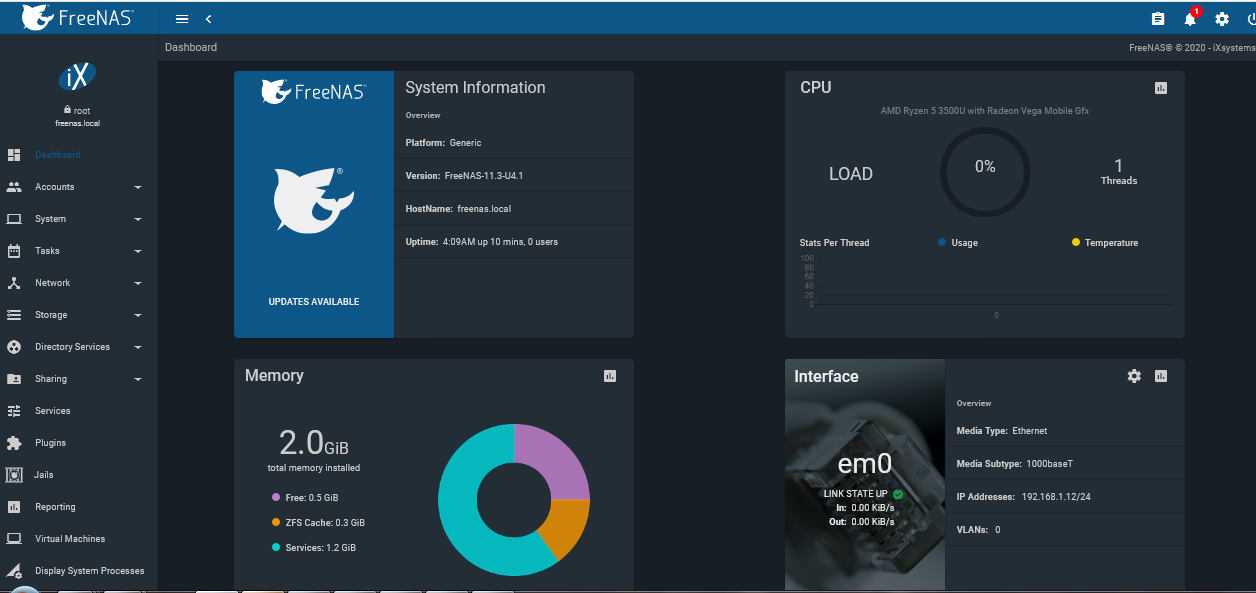
Task: Open CPU reports chart icon
Action: pos(1160,88)
